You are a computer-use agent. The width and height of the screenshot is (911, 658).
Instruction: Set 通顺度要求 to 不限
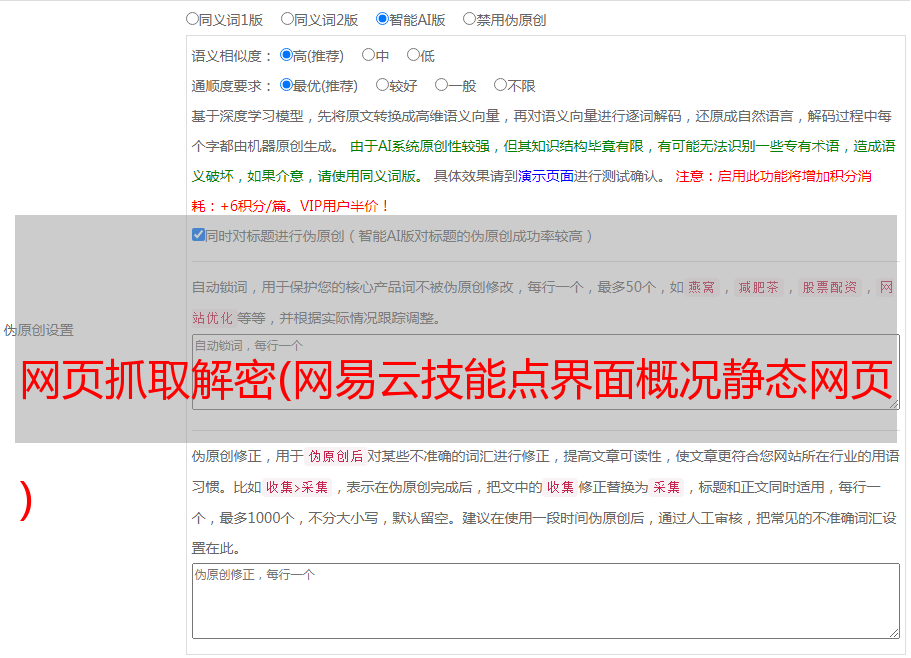pyautogui.click(x=500, y=85)
